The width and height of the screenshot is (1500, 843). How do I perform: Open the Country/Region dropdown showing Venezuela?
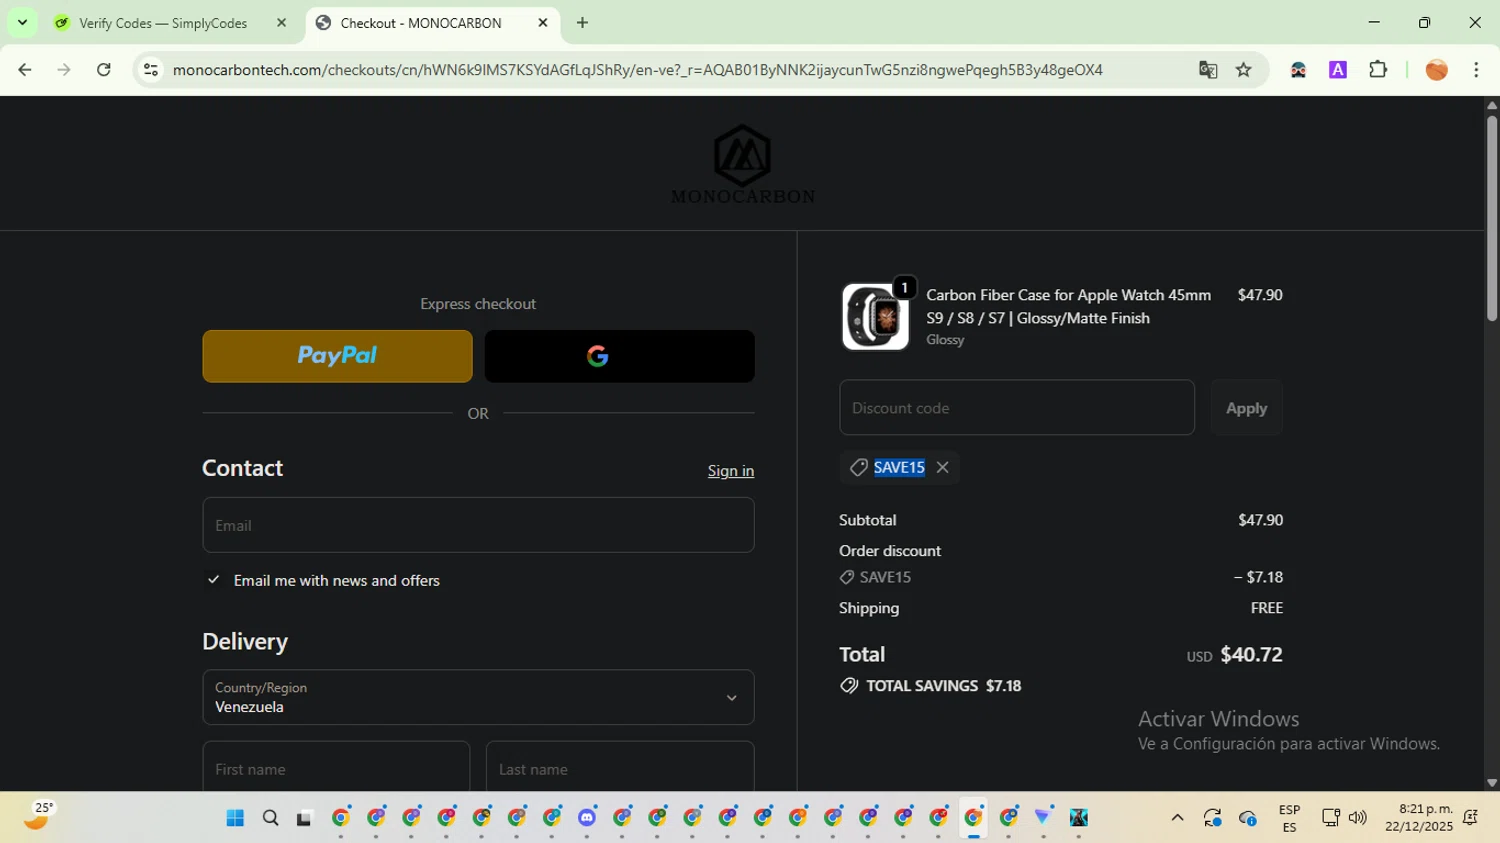point(478,697)
